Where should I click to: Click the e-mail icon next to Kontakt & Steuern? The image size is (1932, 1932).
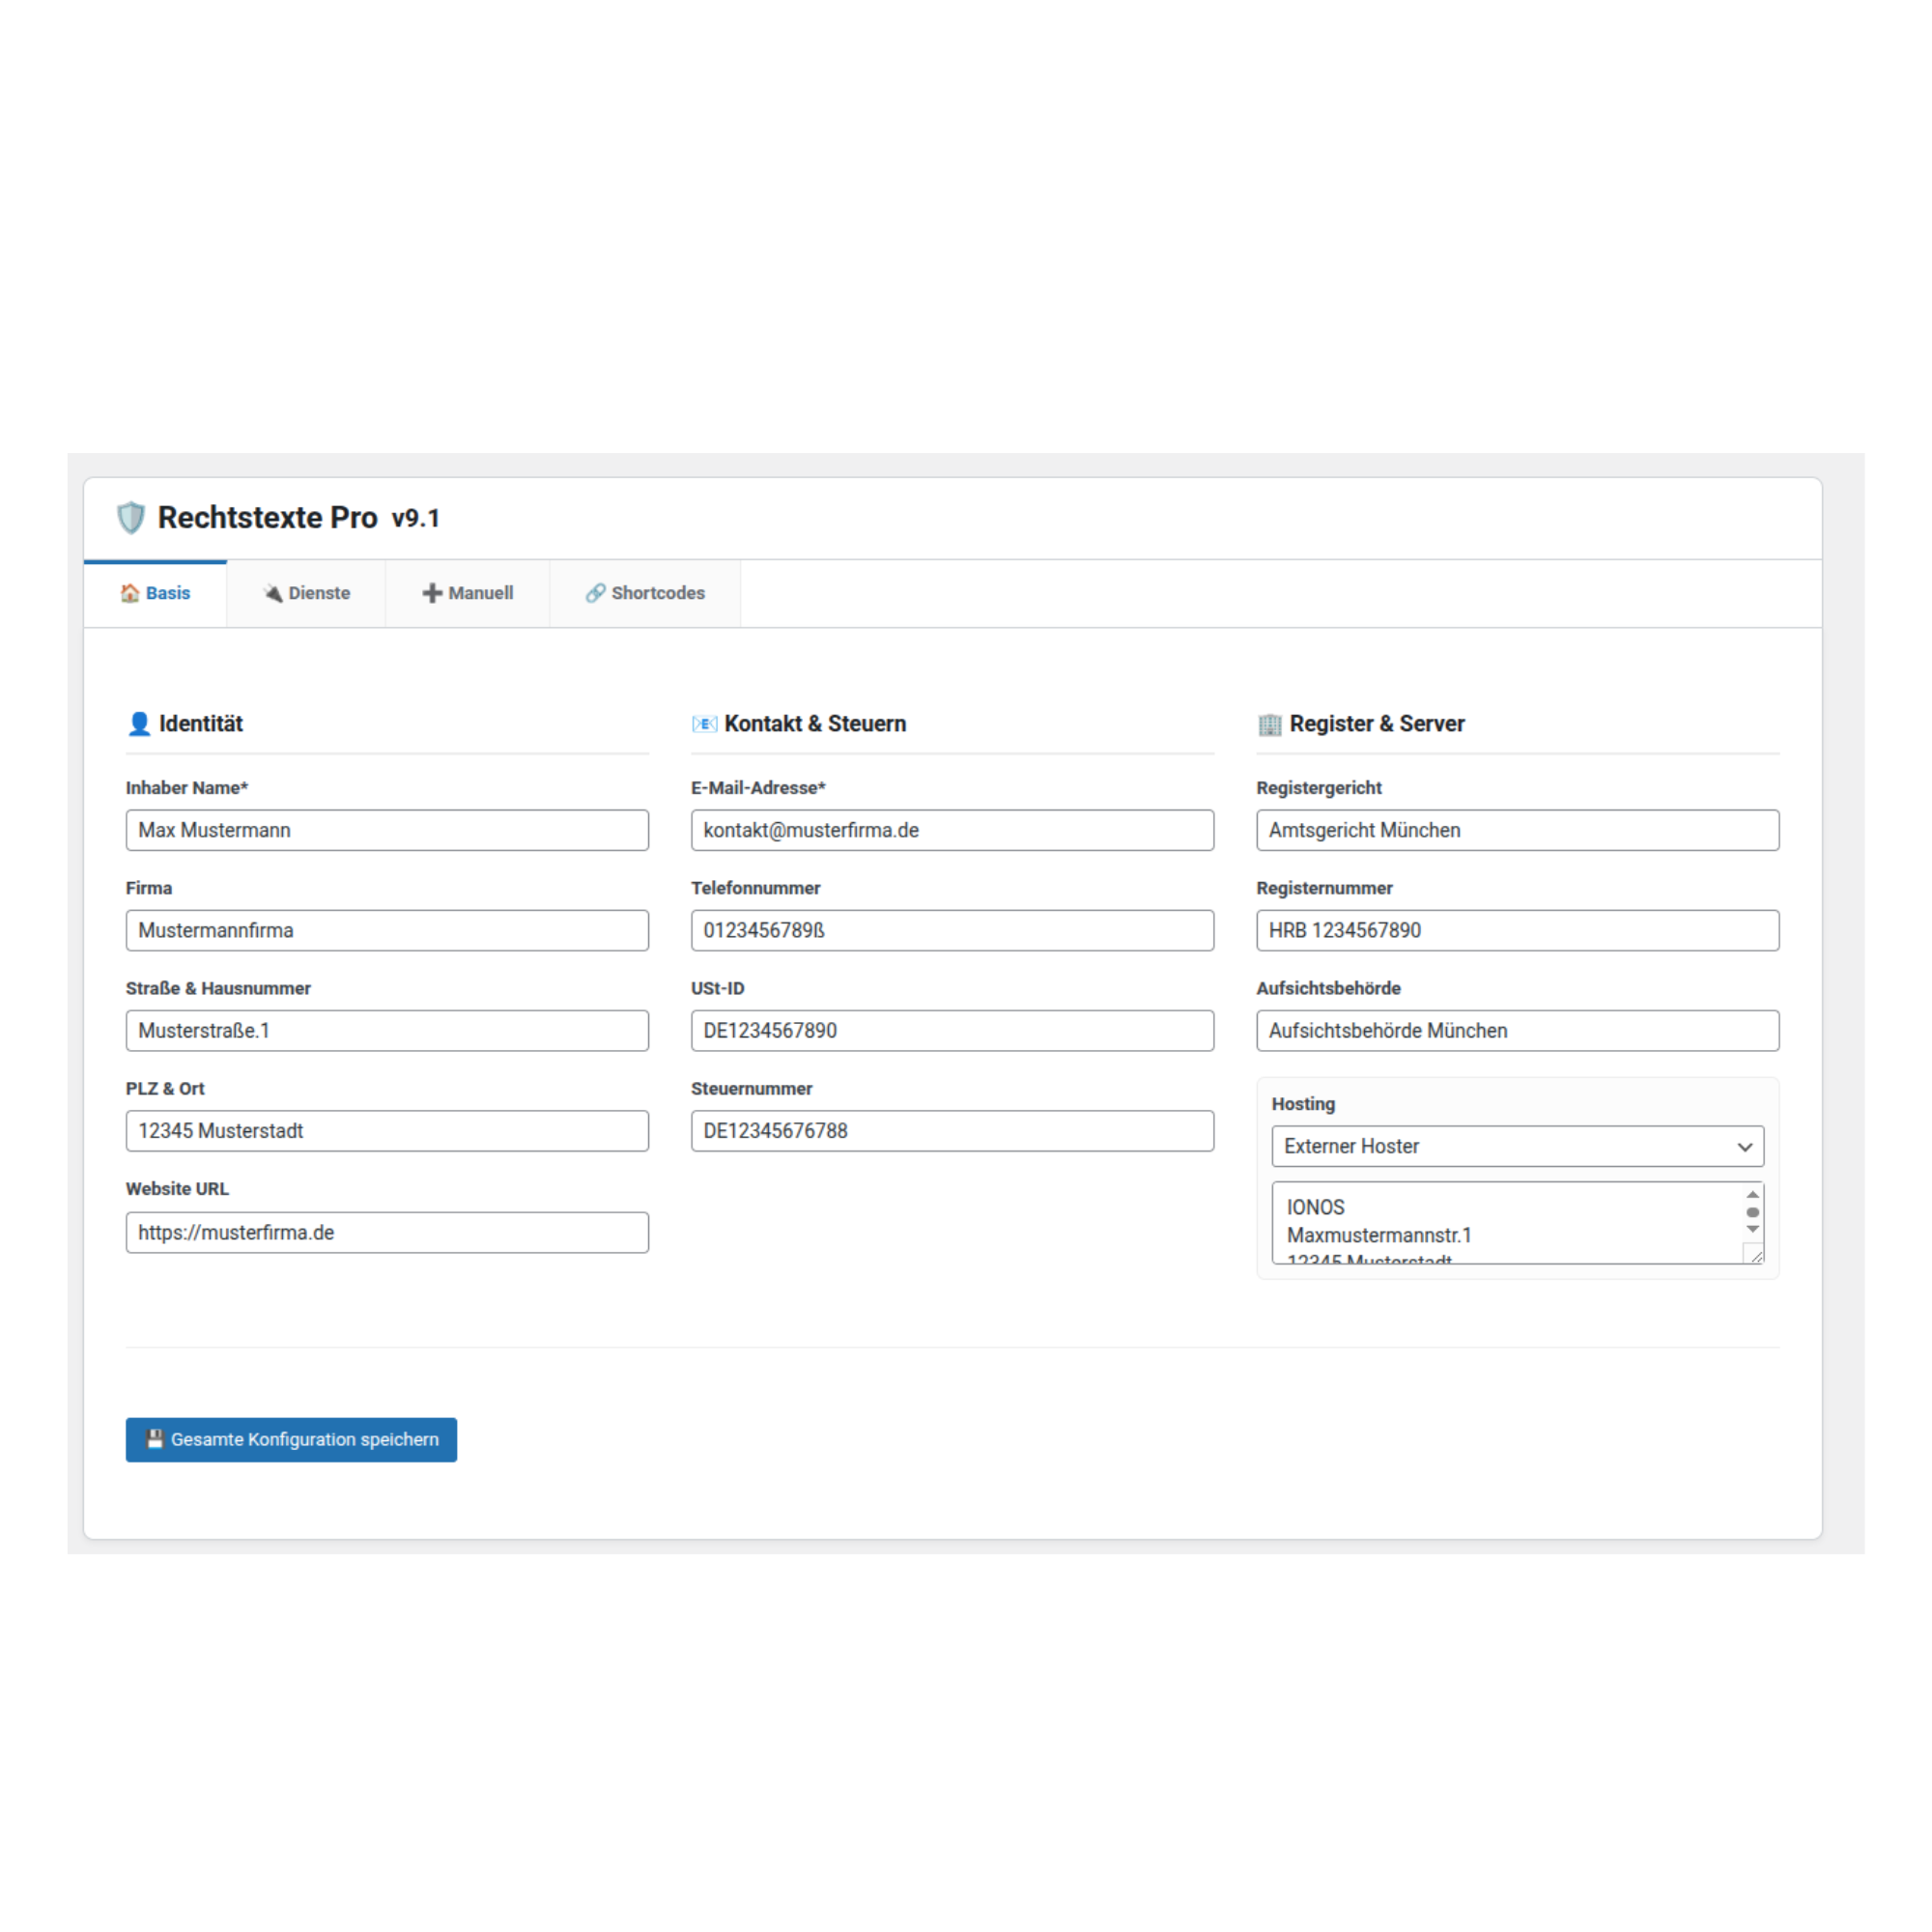pyautogui.click(x=704, y=723)
